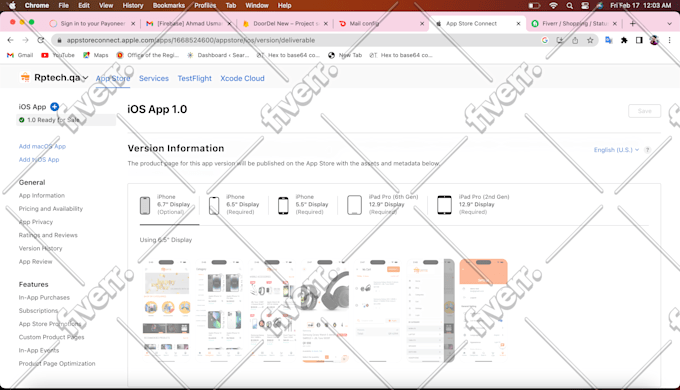Bookmark this page with star icon
The width and height of the screenshot is (680, 390).
click(590, 40)
